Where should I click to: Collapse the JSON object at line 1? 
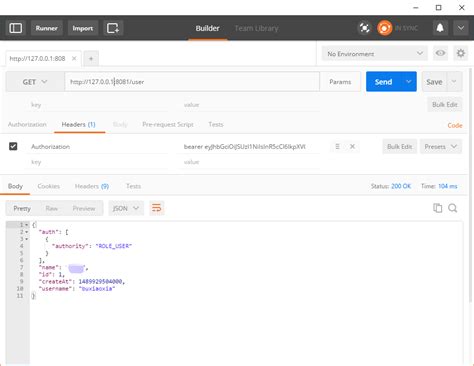coord(27,225)
